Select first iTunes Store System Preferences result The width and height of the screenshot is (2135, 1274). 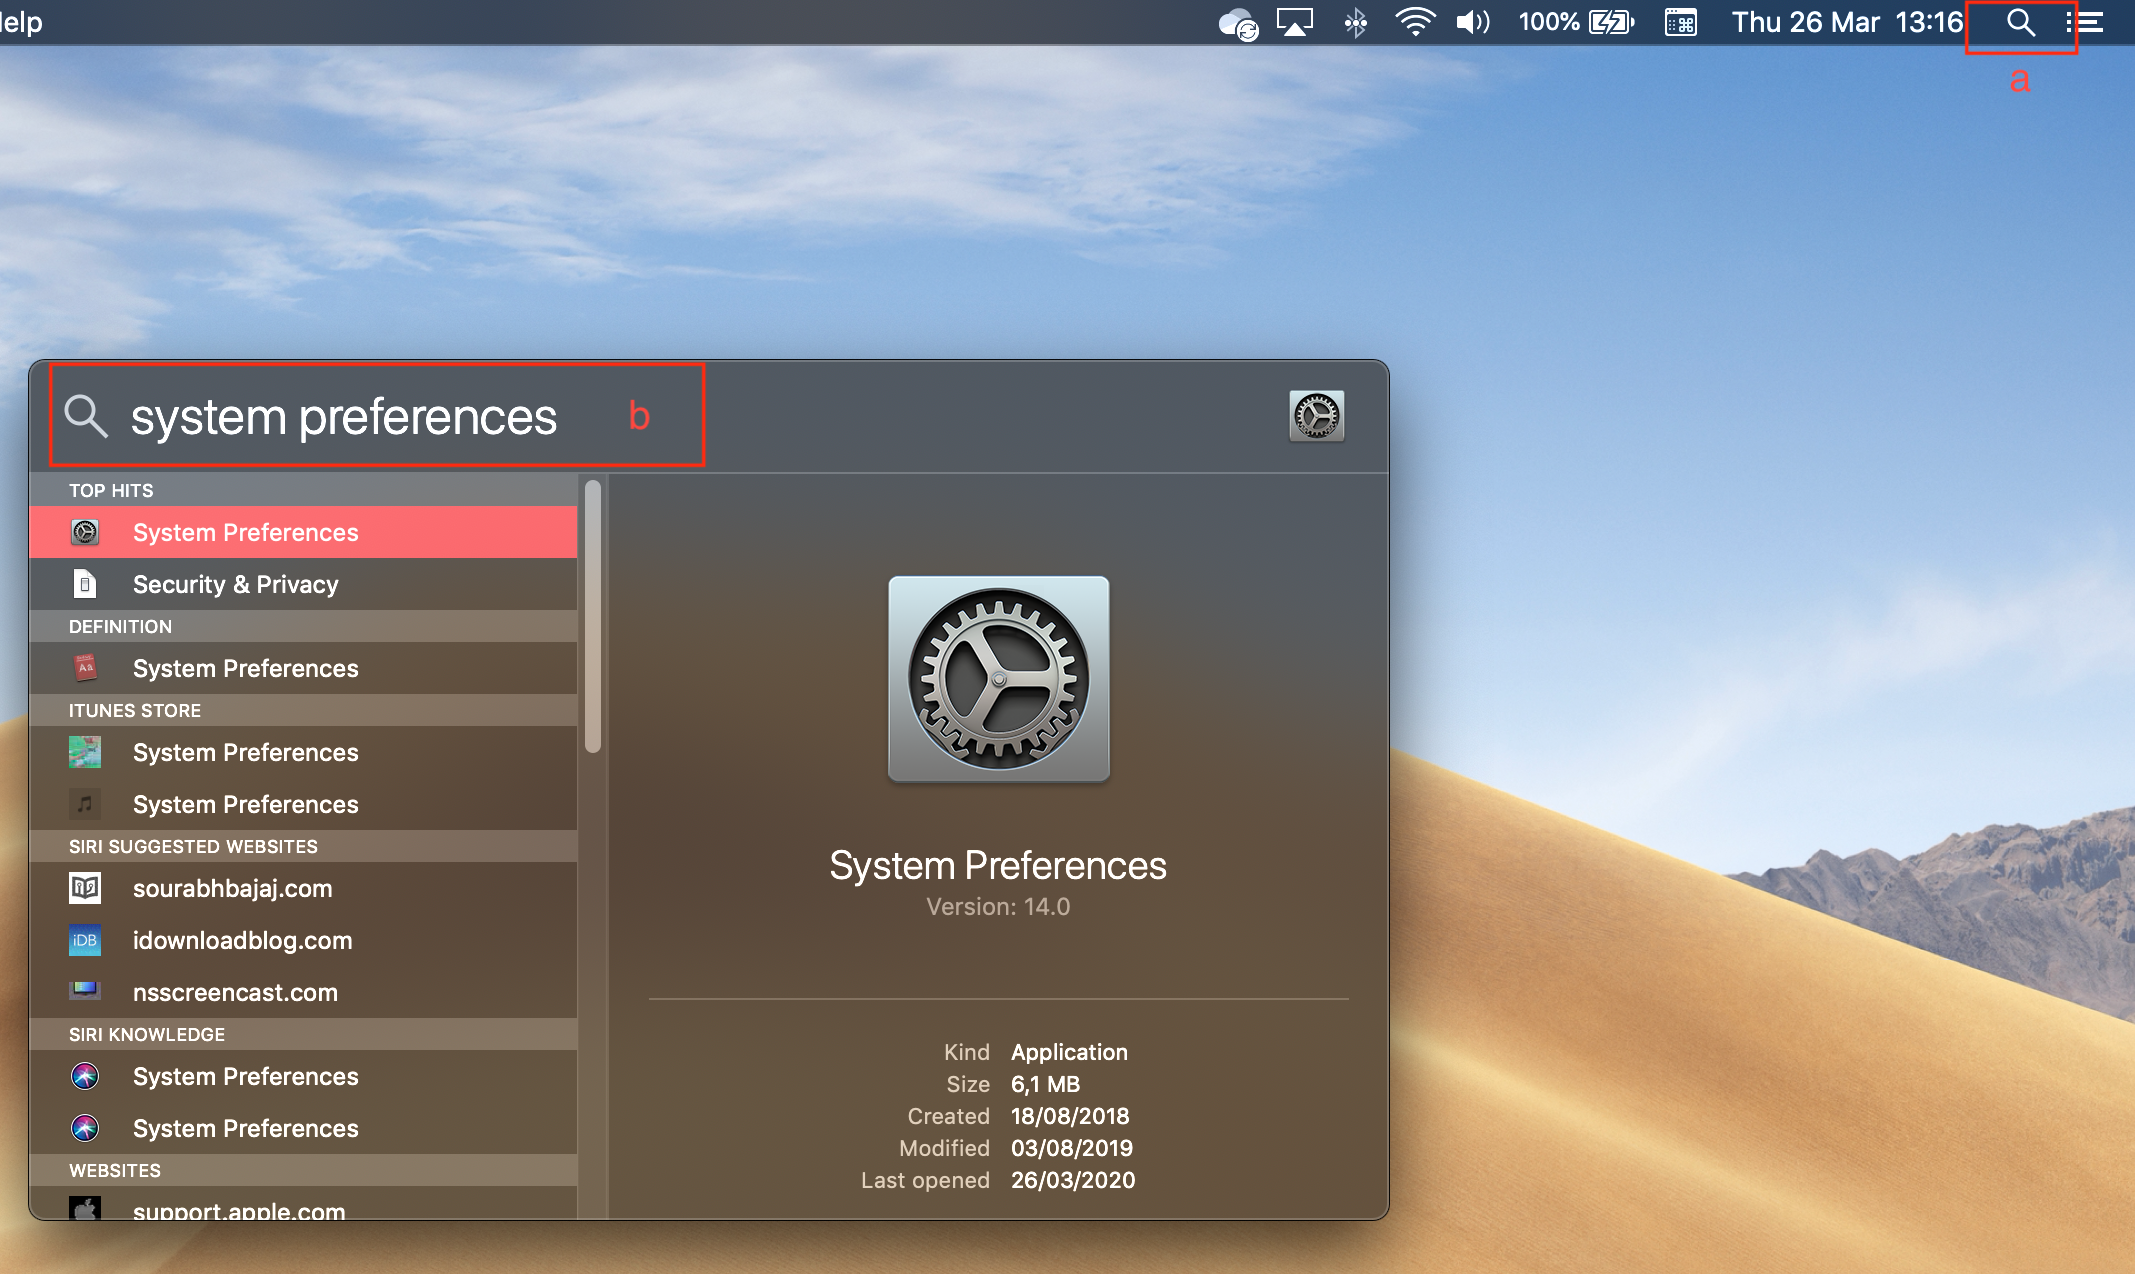(x=303, y=752)
